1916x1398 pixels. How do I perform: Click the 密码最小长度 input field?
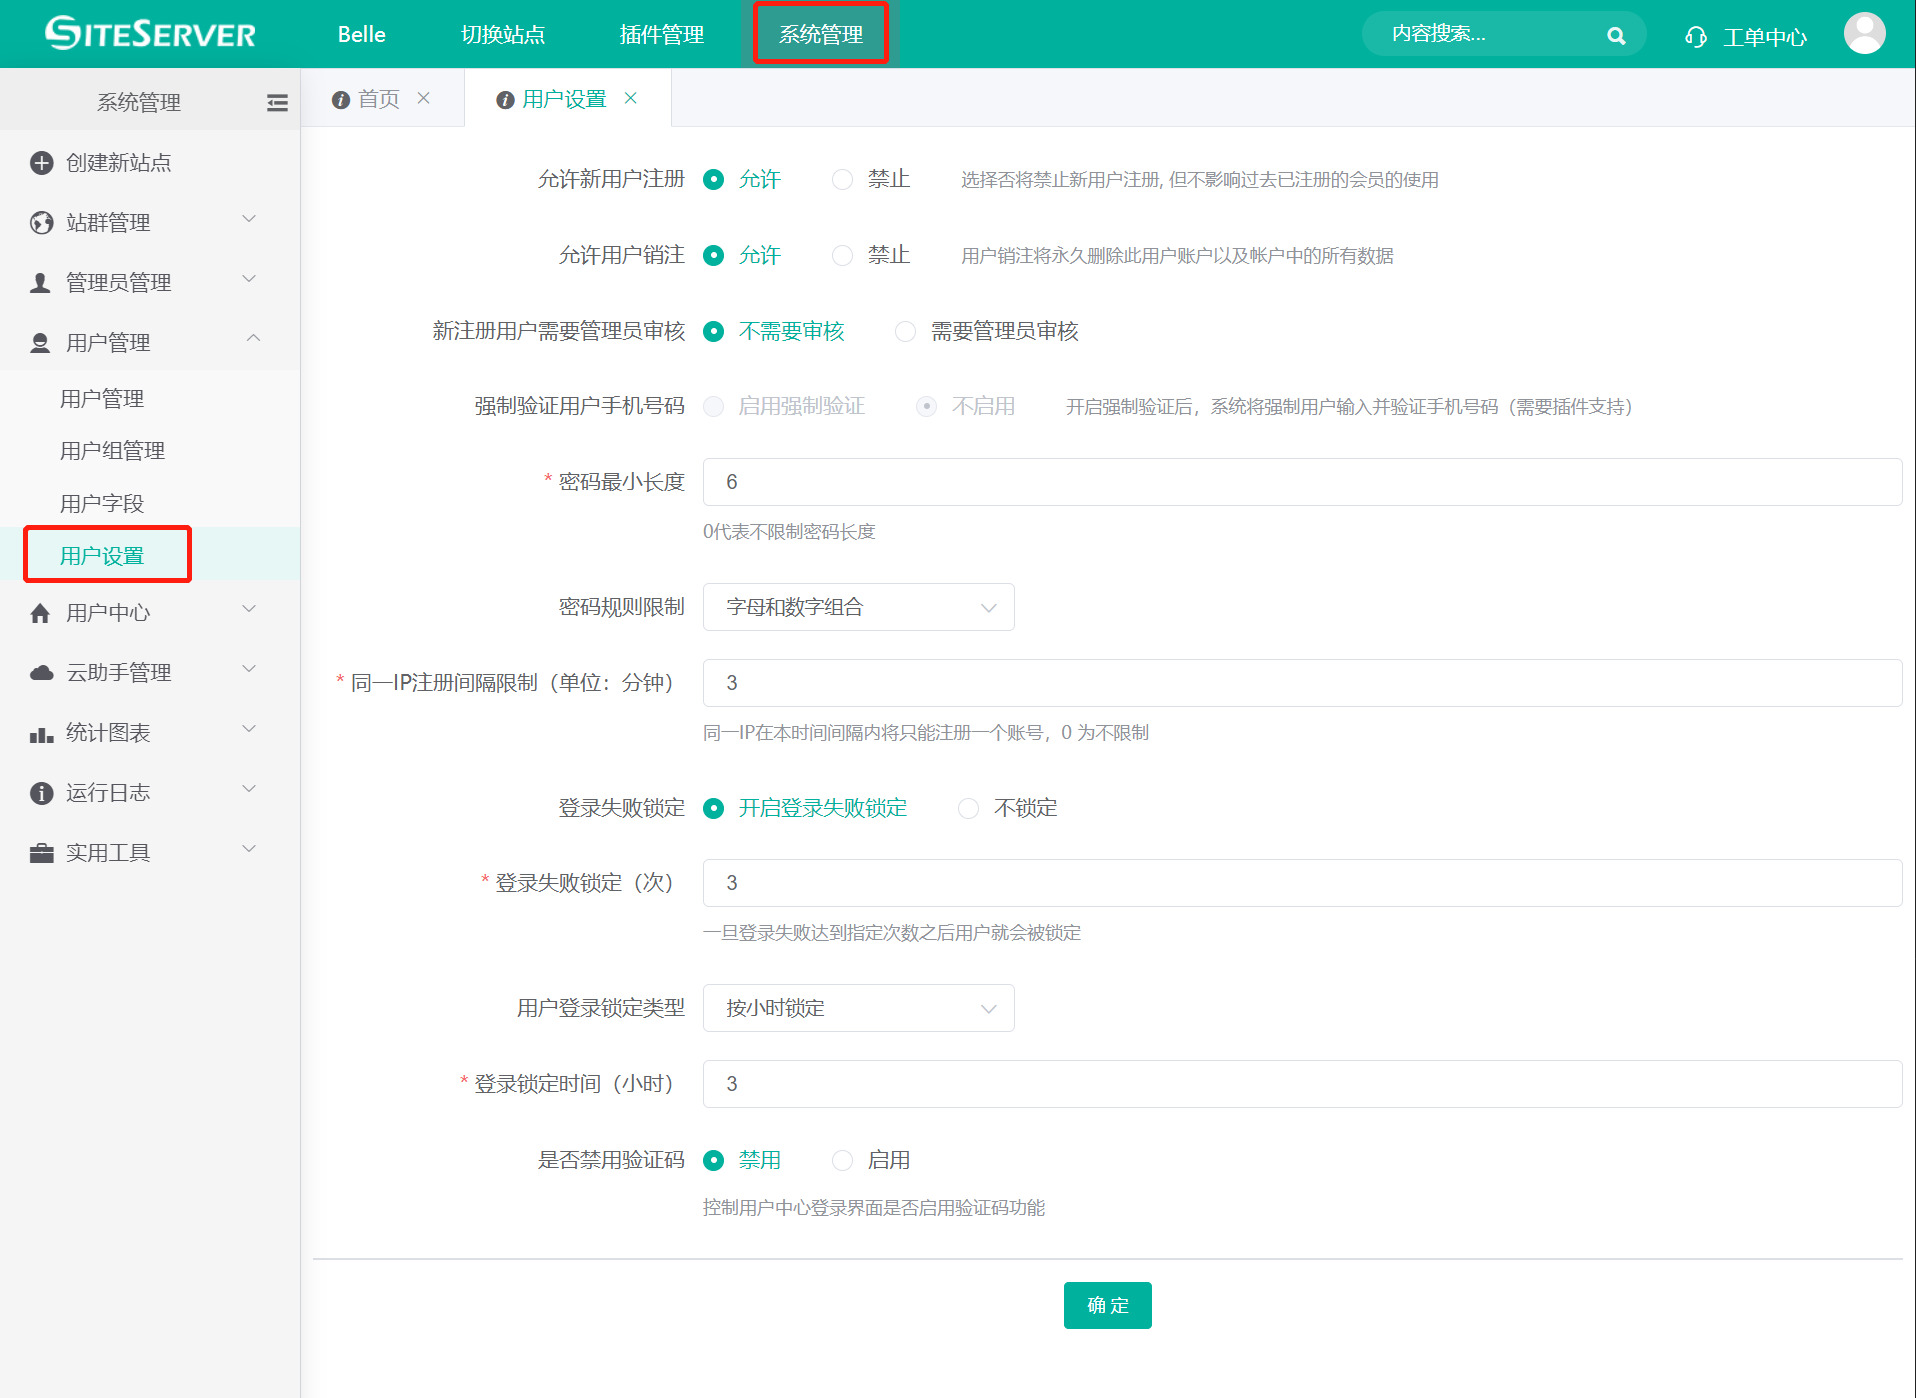pos(1300,482)
